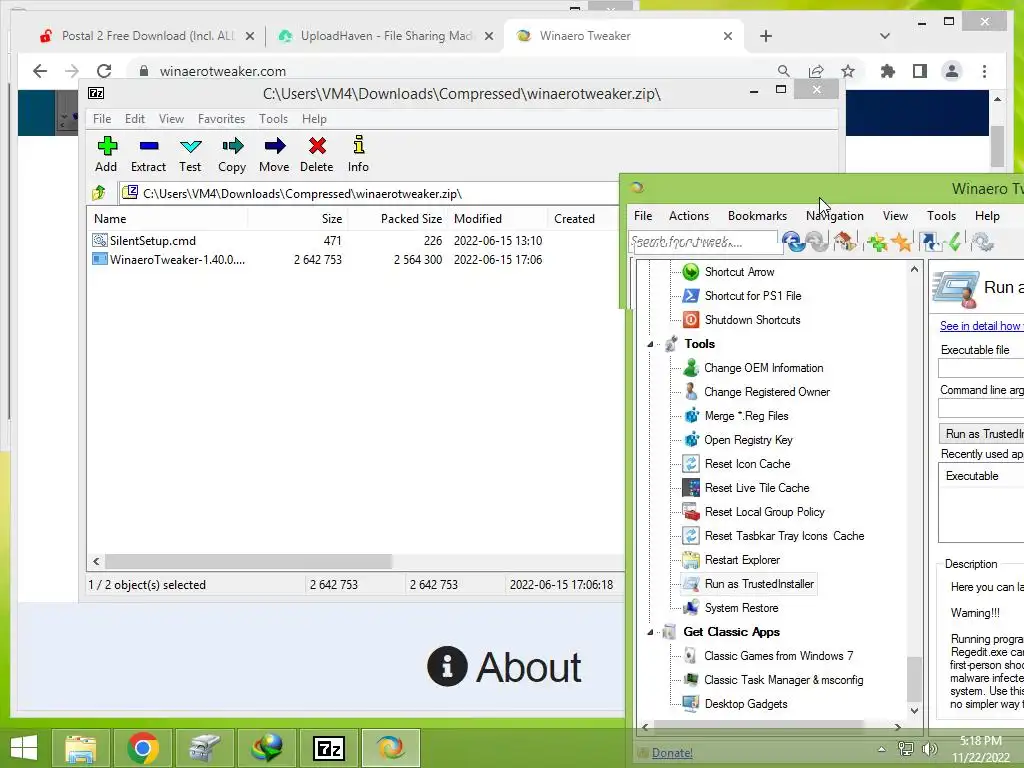
Task: Click the Copy icon in 7-Zip
Action: (232, 146)
